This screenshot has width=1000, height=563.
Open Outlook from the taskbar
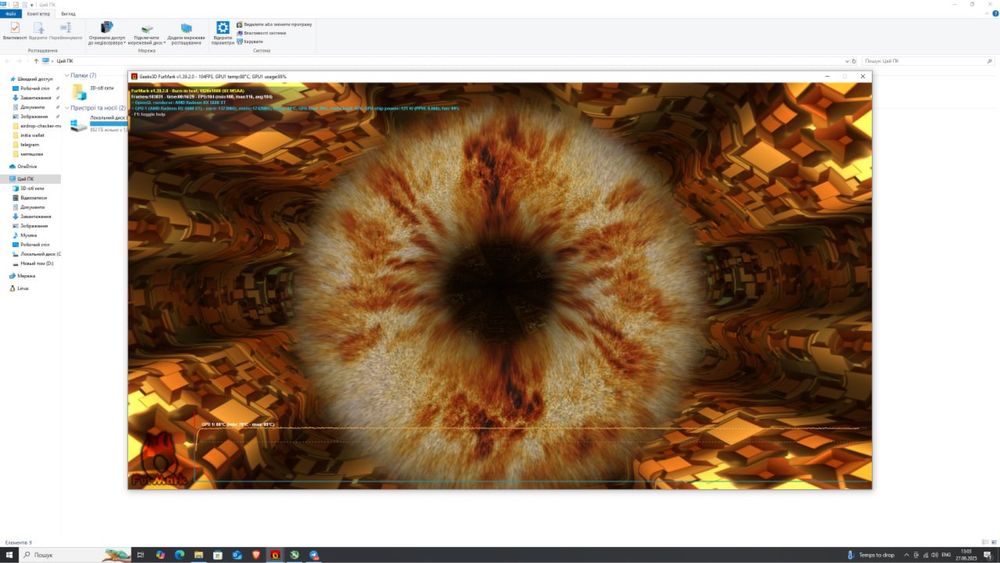(237, 555)
